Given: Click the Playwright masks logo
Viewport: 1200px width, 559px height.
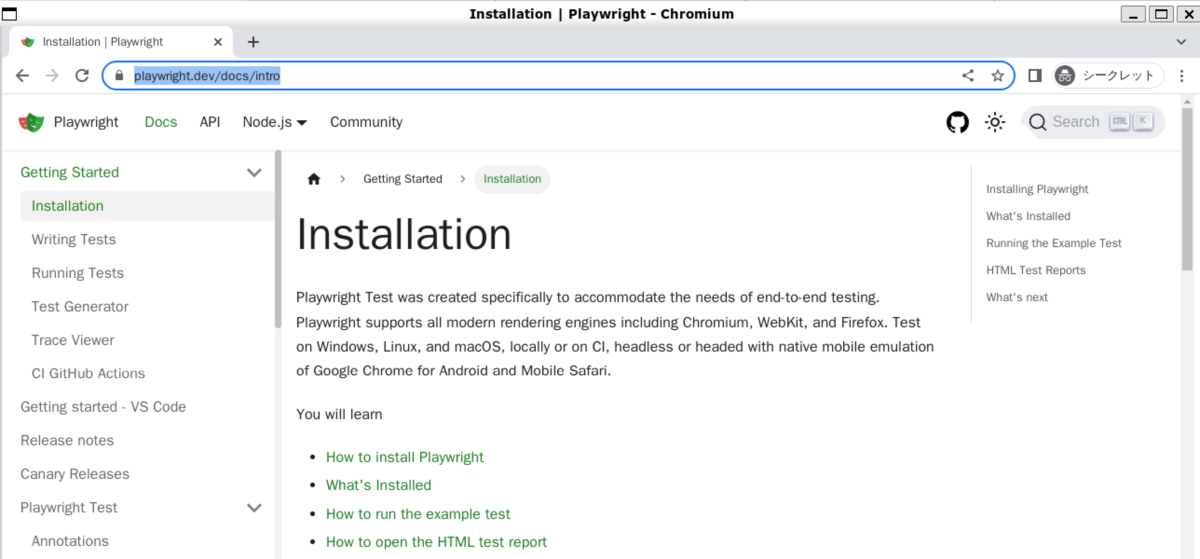Looking at the screenshot, I should [x=32, y=122].
